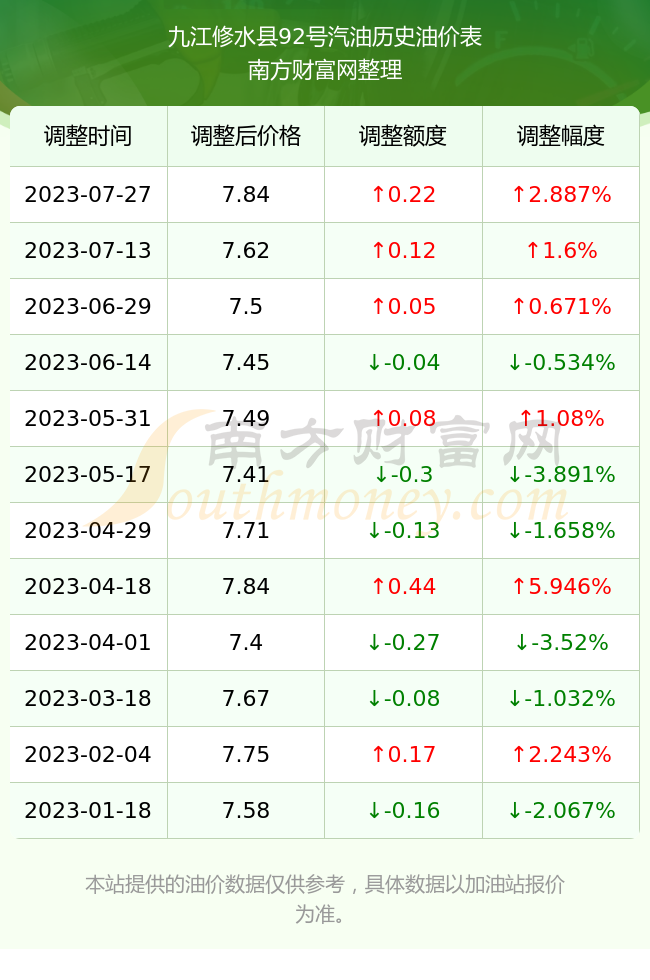The height and width of the screenshot is (980, 650).
Task: Click the title 九江修水县92号汽油历史油价表
Action: [325, 37]
